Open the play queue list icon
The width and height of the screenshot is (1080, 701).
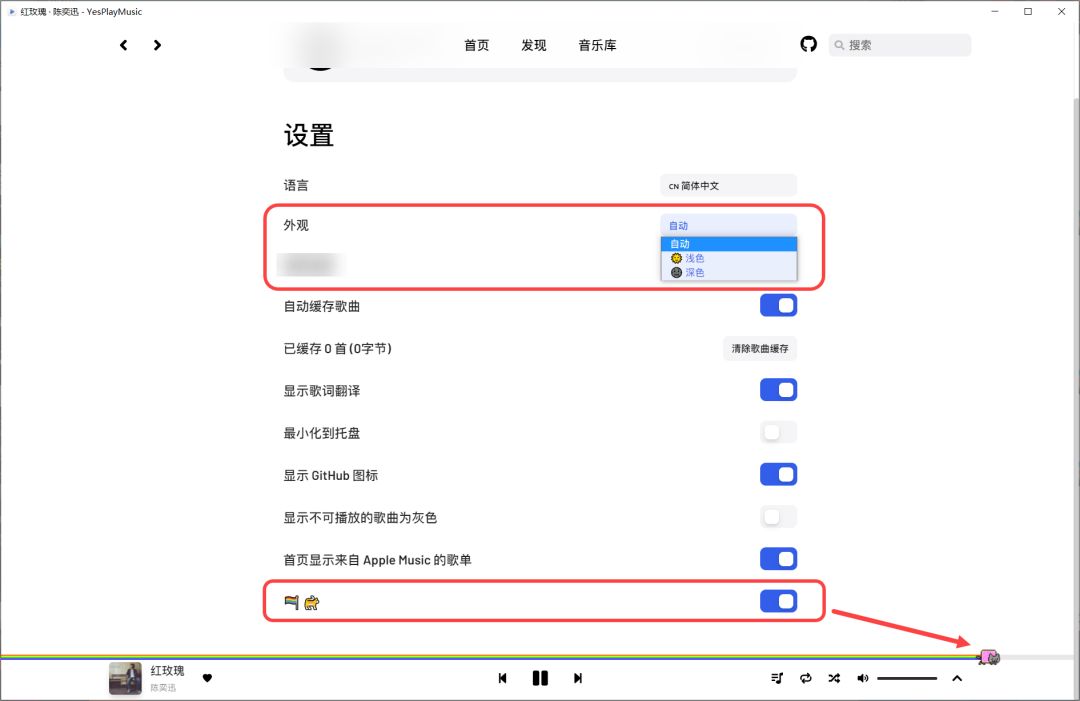click(777, 678)
